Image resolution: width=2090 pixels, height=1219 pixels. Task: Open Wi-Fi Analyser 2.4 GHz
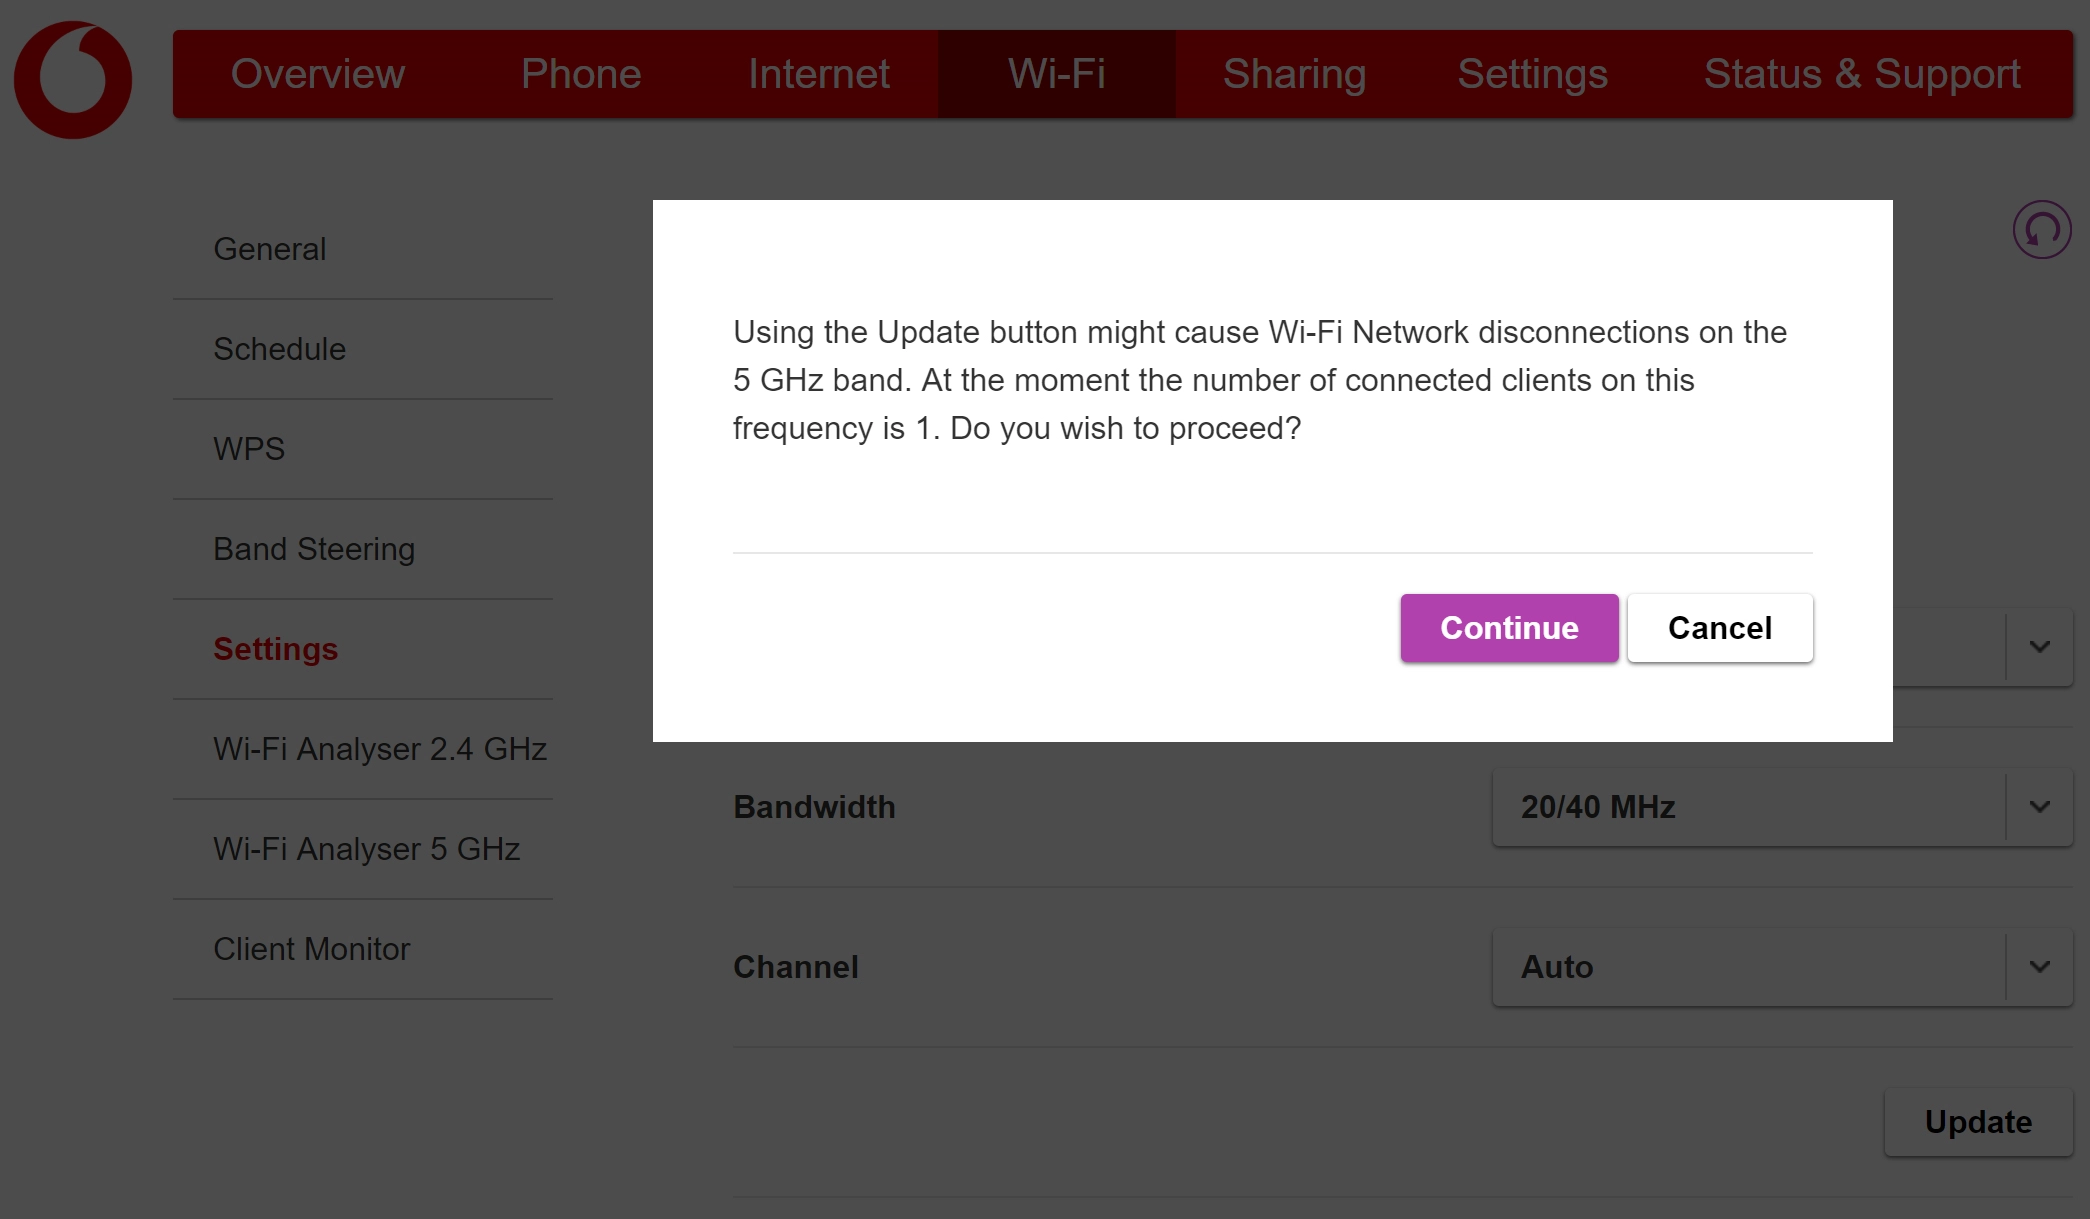pyautogui.click(x=380, y=748)
